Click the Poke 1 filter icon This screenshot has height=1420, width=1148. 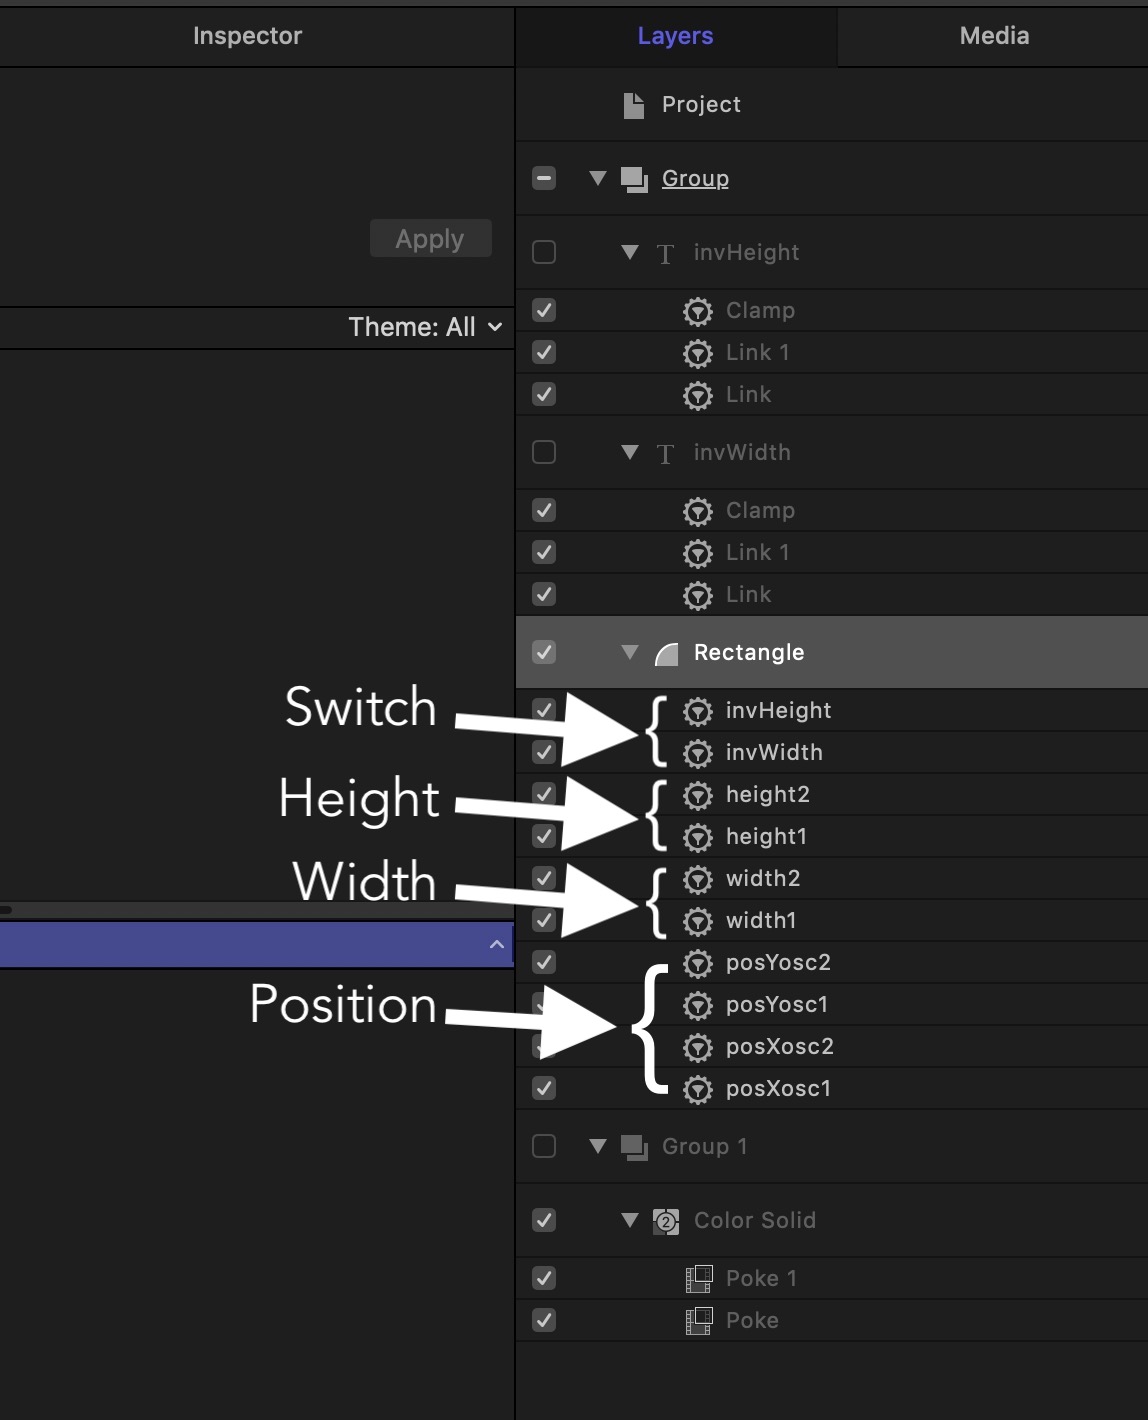pyautogui.click(x=698, y=1279)
